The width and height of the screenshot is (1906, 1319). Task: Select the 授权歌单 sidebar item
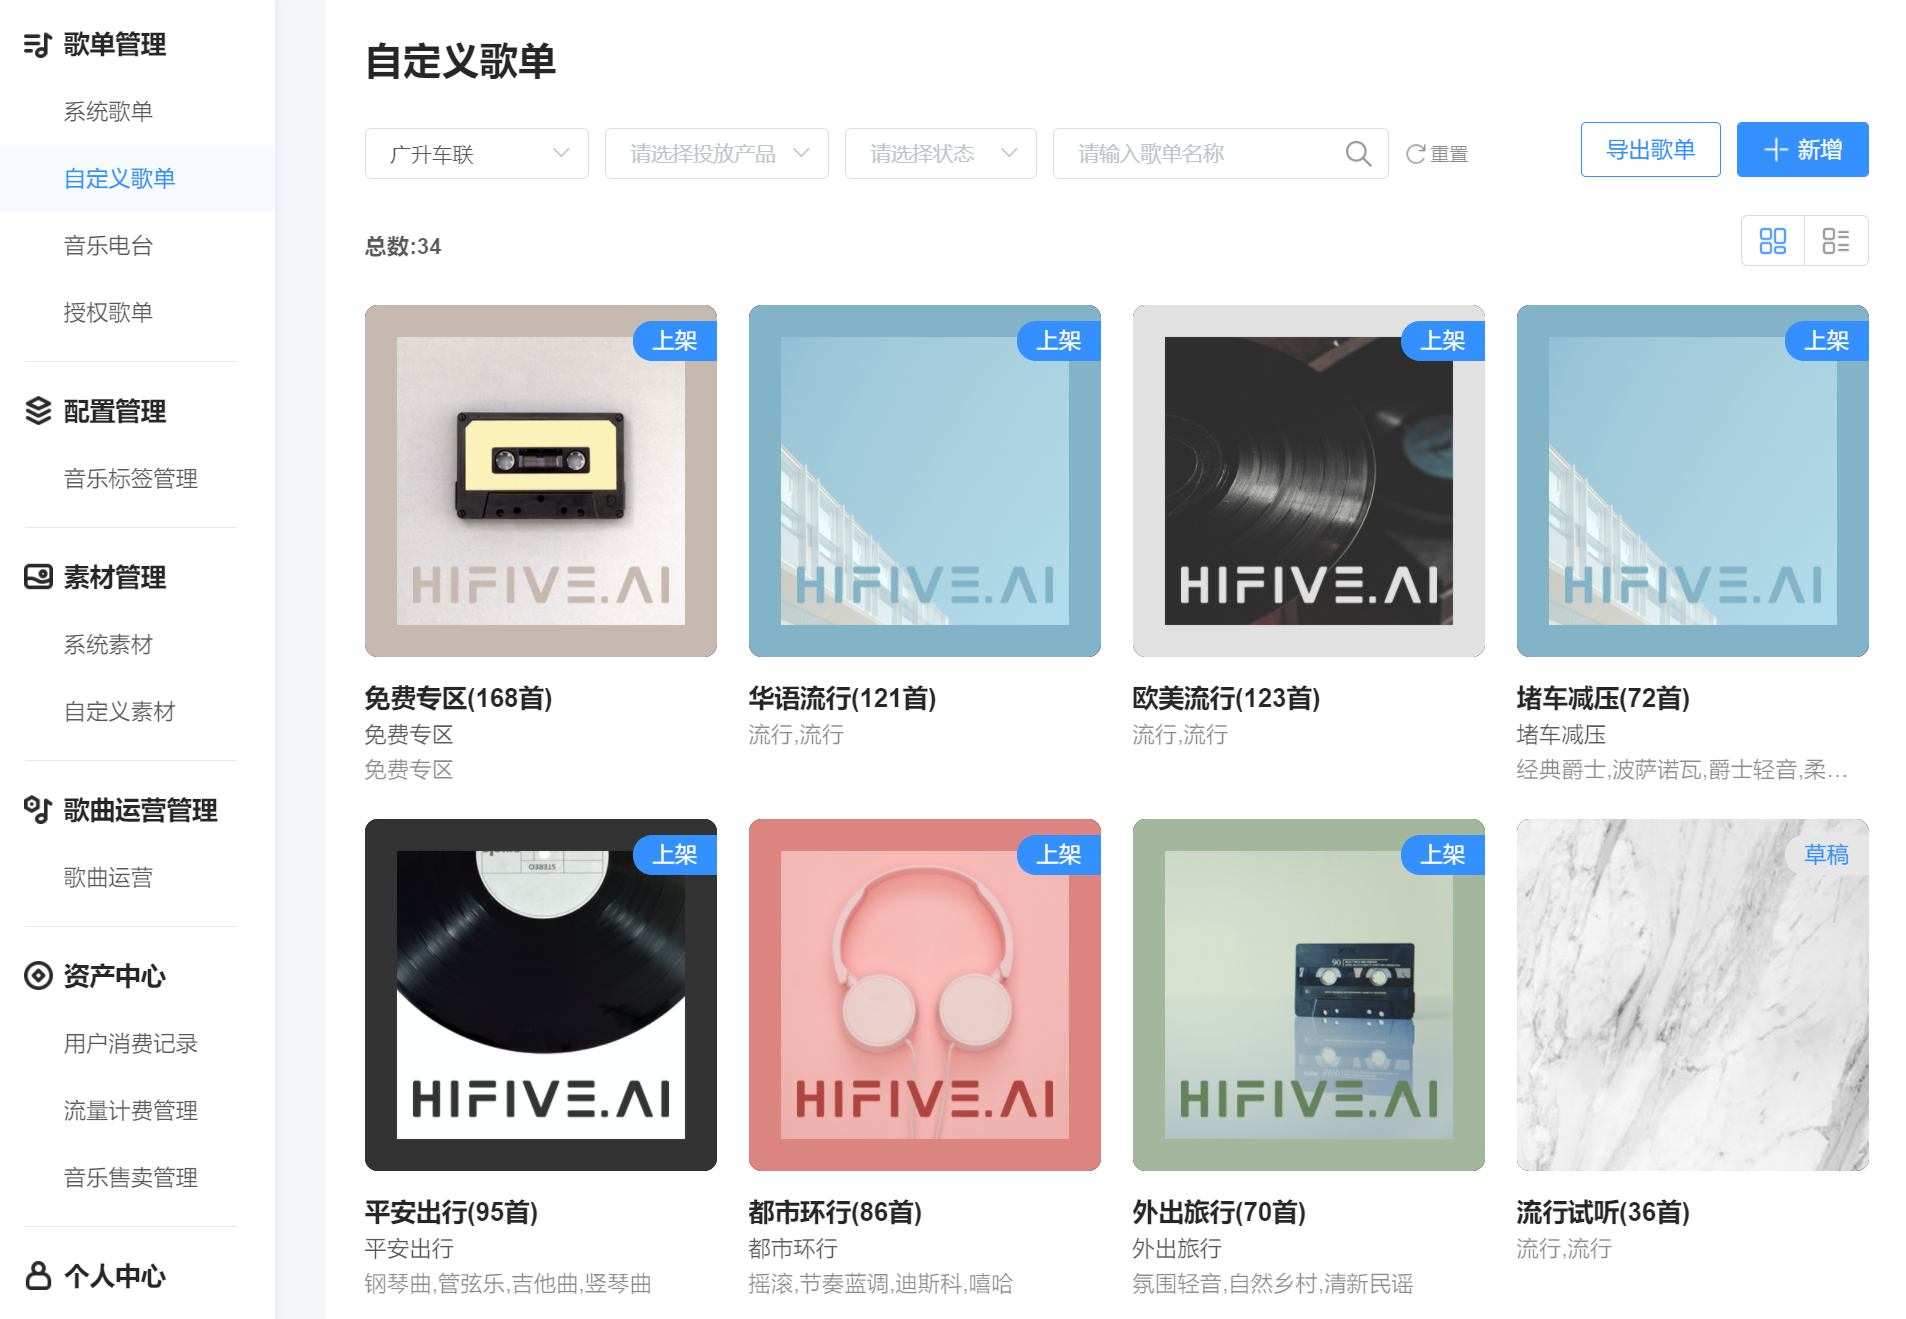(108, 312)
